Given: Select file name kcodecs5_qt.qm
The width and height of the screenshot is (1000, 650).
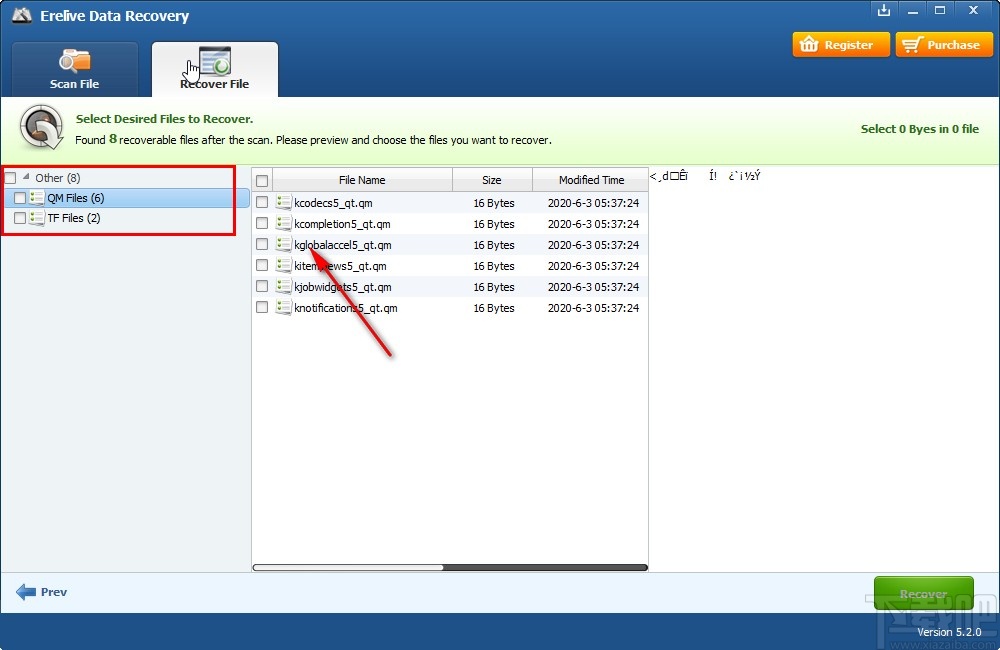Looking at the screenshot, I should pos(334,203).
